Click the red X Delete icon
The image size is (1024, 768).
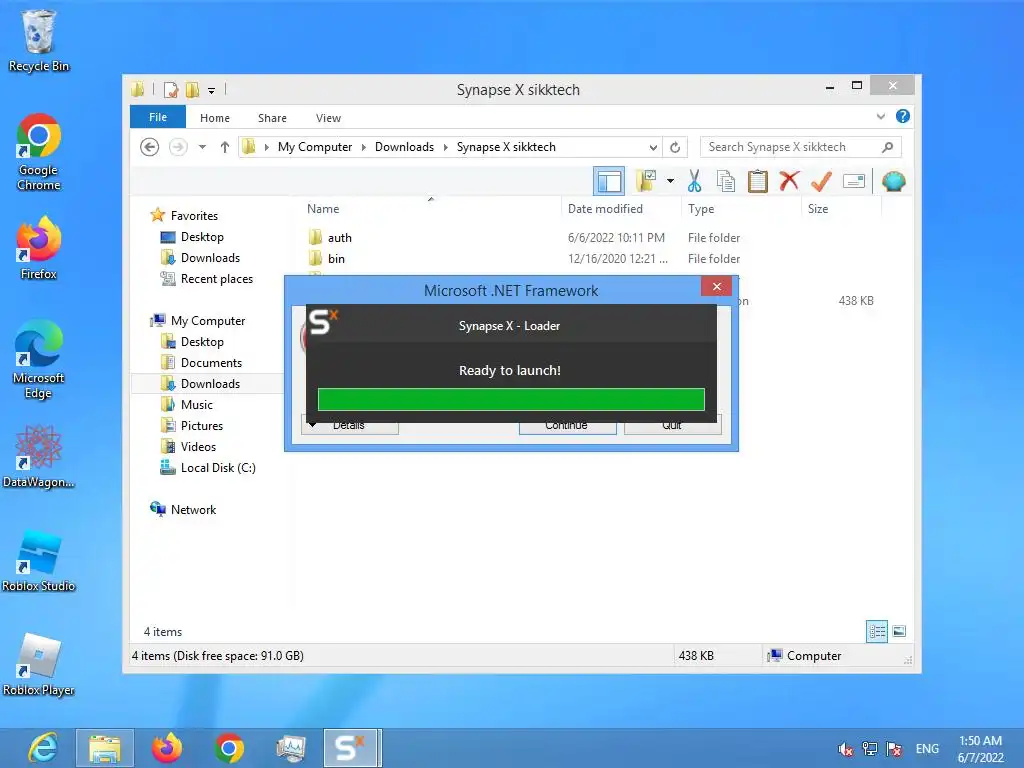pos(790,180)
